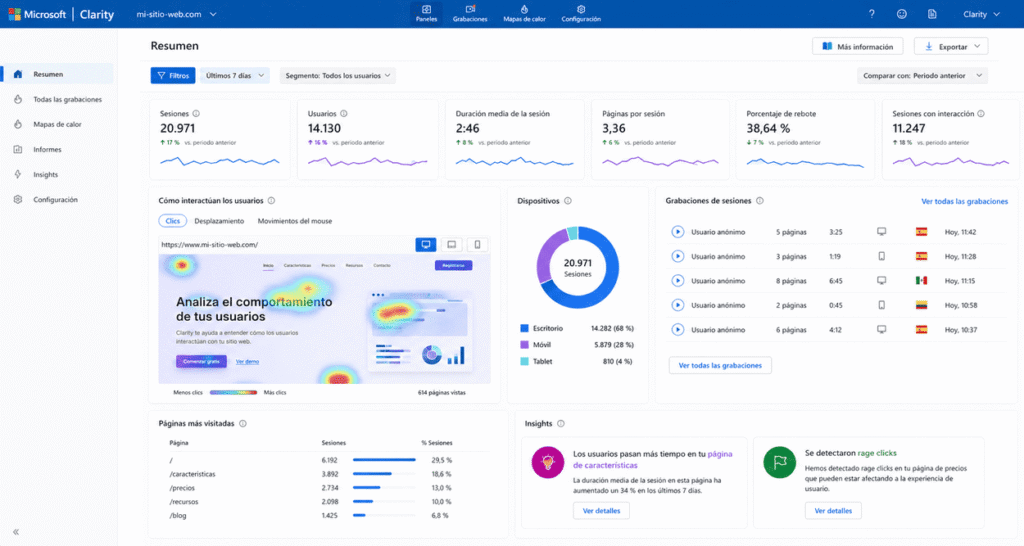Open the Grabaciones top navigation tab
Image resolution: width=1024 pixels, height=546 pixels.
[470, 13]
